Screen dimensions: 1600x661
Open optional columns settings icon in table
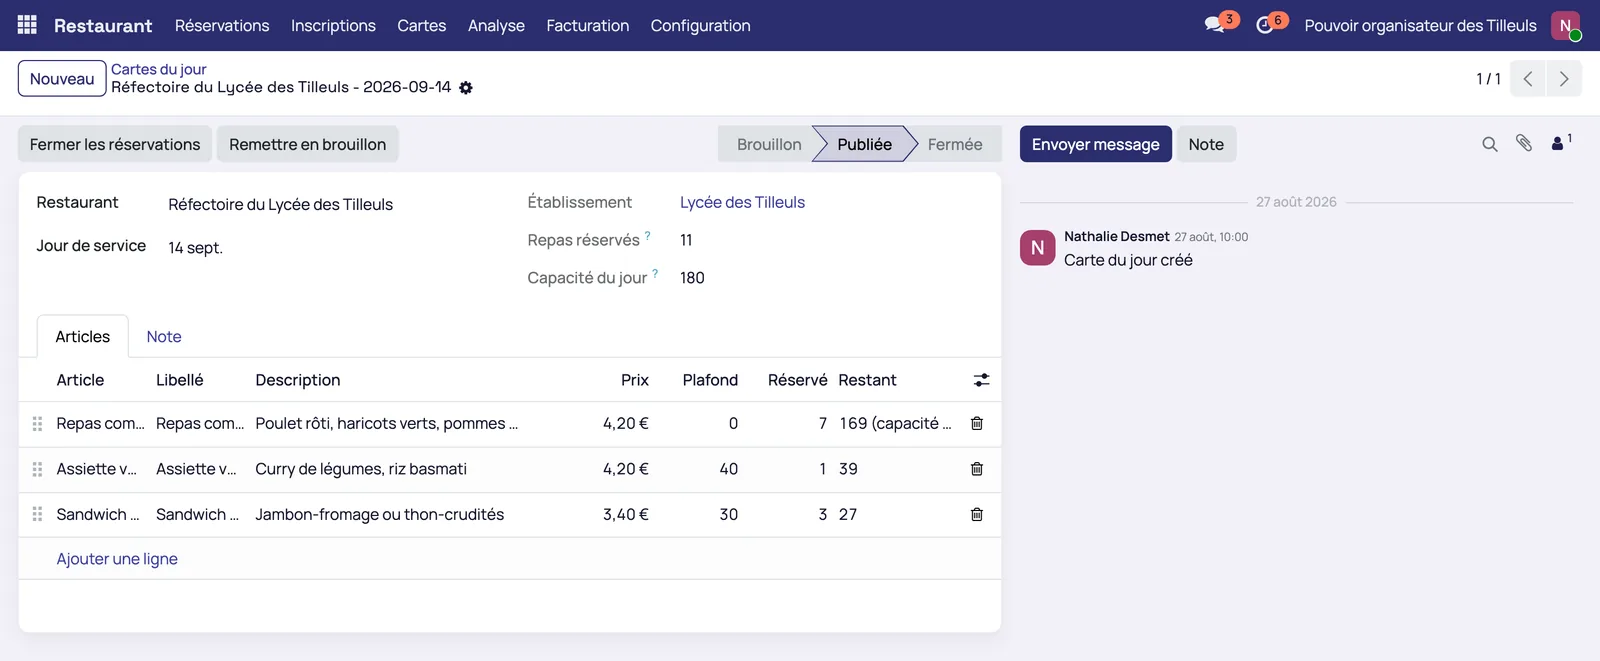(x=982, y=380)
